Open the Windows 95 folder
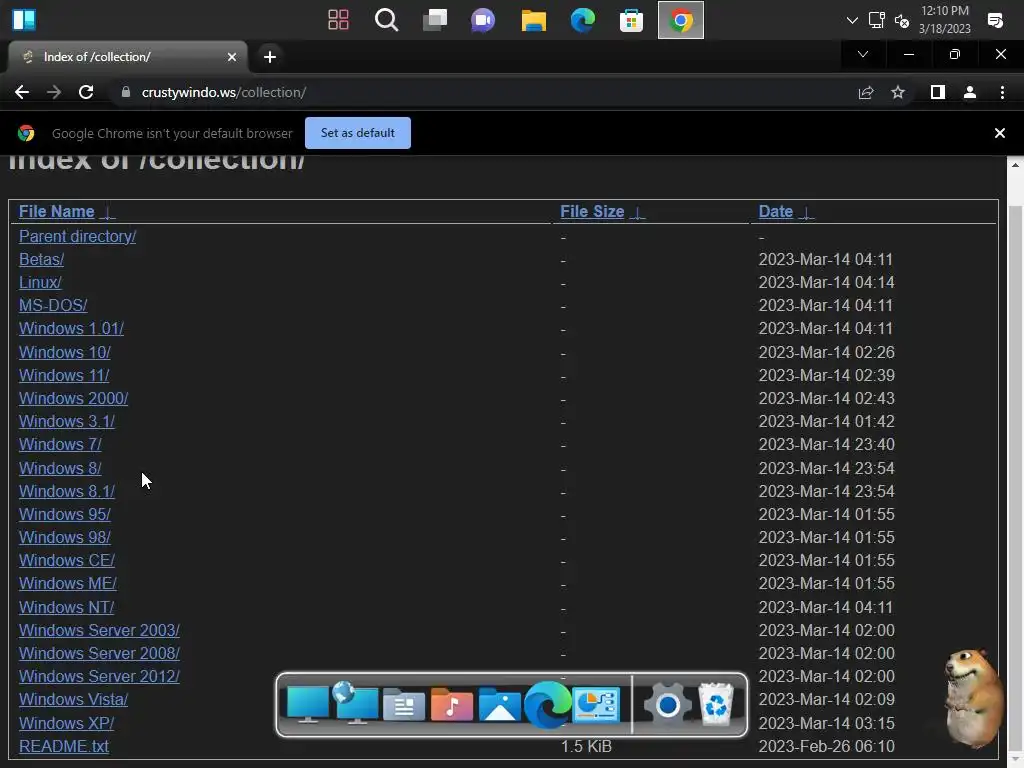This screenshot has width=1024, height=768. (x=65, y=514)
